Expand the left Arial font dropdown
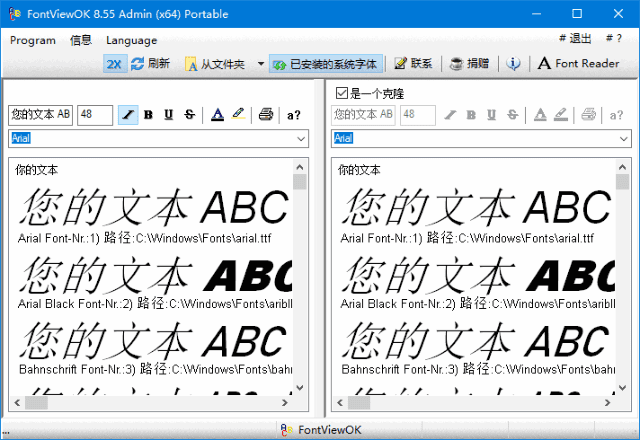This screenshot has height=440, width=640. [x=301, y=138]
